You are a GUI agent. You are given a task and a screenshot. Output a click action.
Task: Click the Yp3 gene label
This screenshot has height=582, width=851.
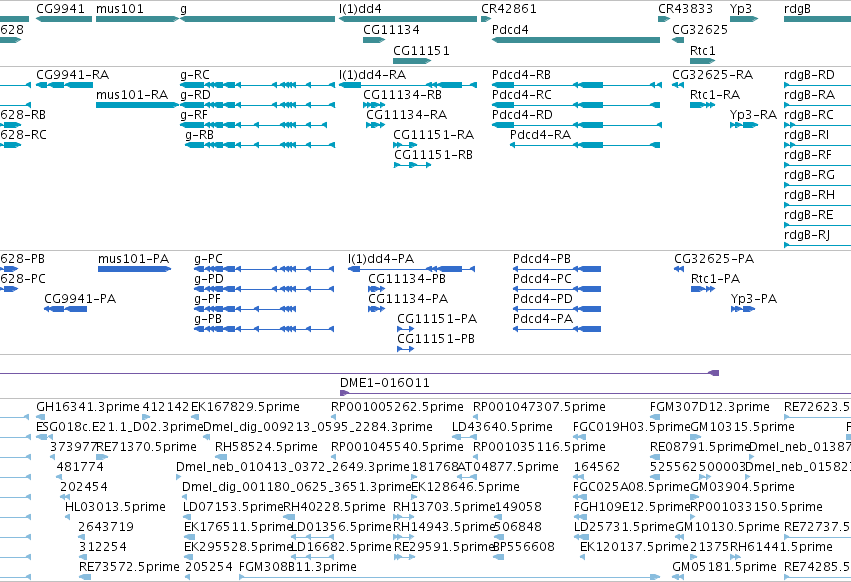point(741,9)
